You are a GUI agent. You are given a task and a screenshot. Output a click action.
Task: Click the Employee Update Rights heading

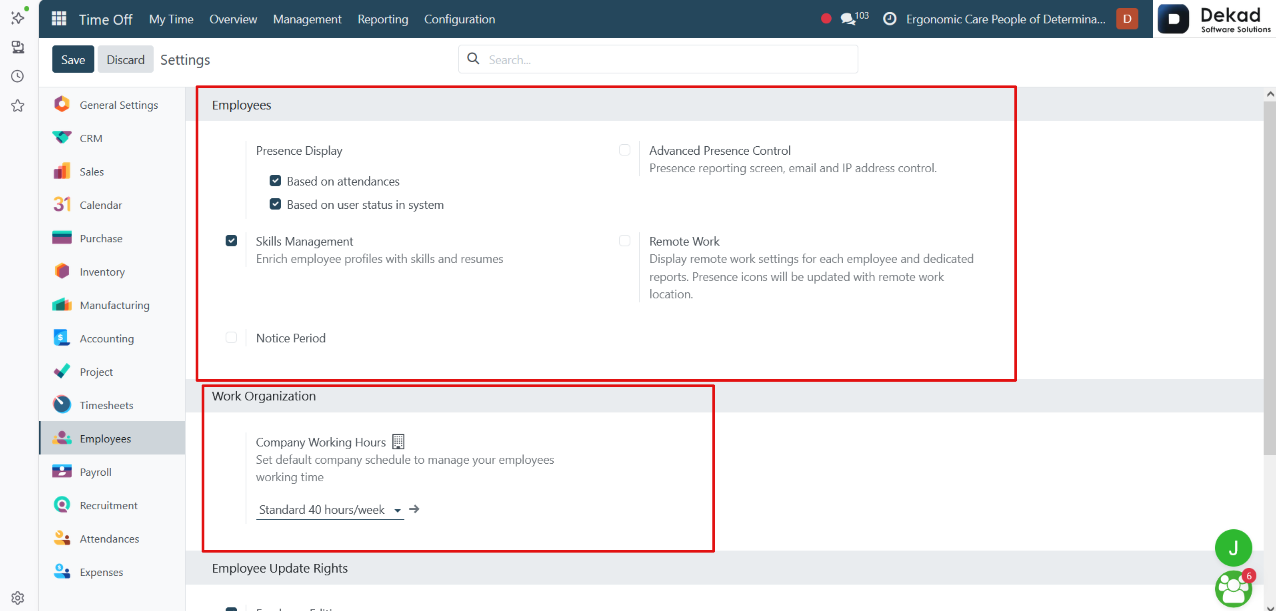[x=280, y=568]
